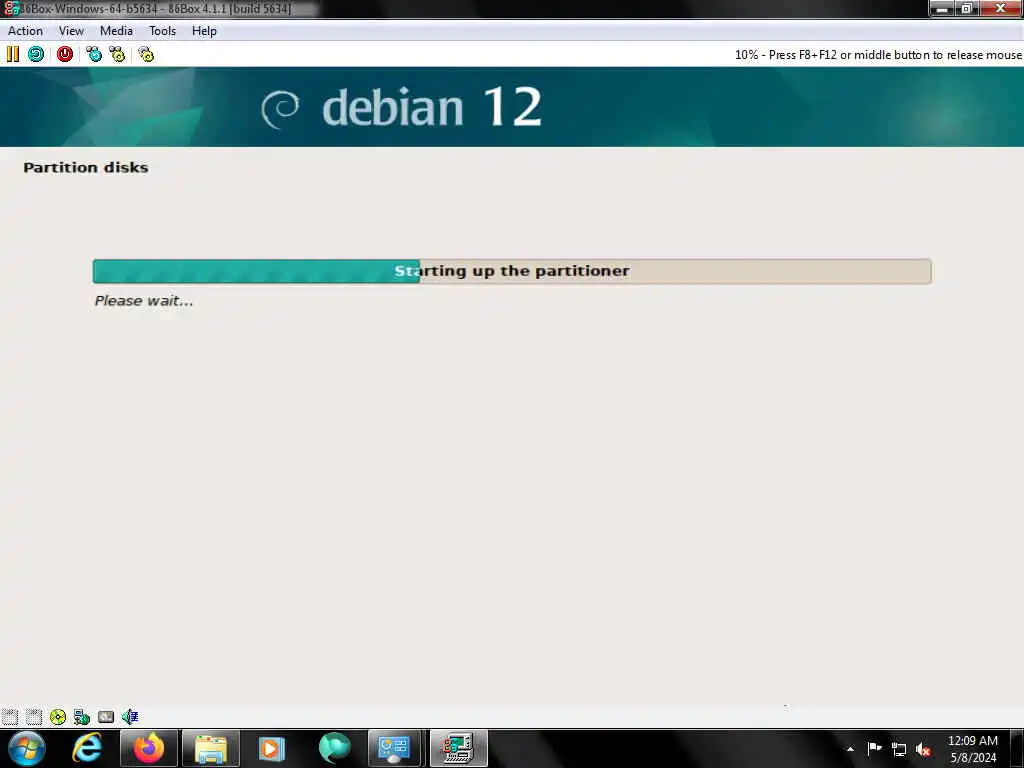Open the Tools menu
The height and width of the screenshot is (768, 1024).
click(163, 31)
